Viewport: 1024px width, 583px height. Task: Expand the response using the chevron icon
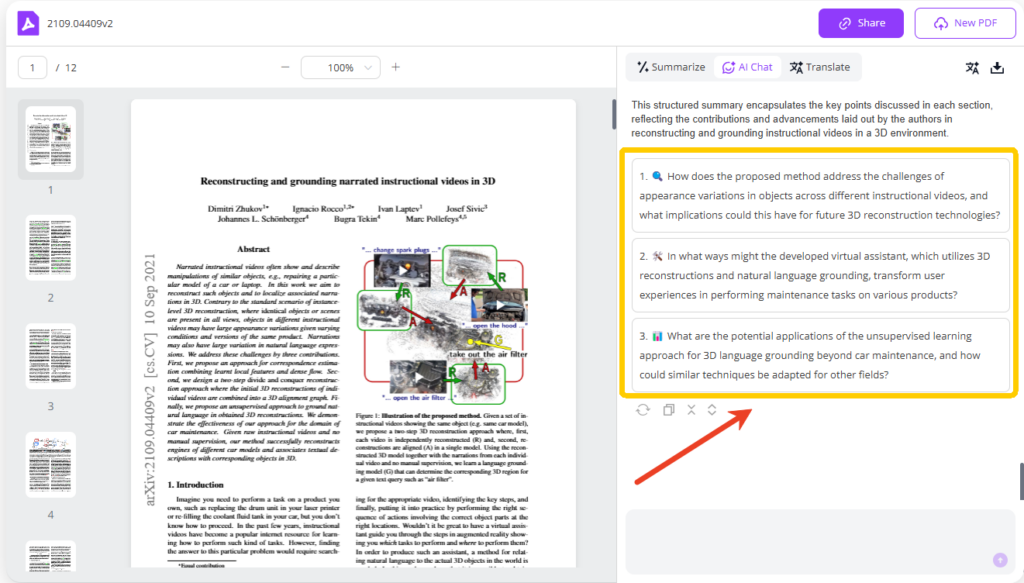coord(713,409)
